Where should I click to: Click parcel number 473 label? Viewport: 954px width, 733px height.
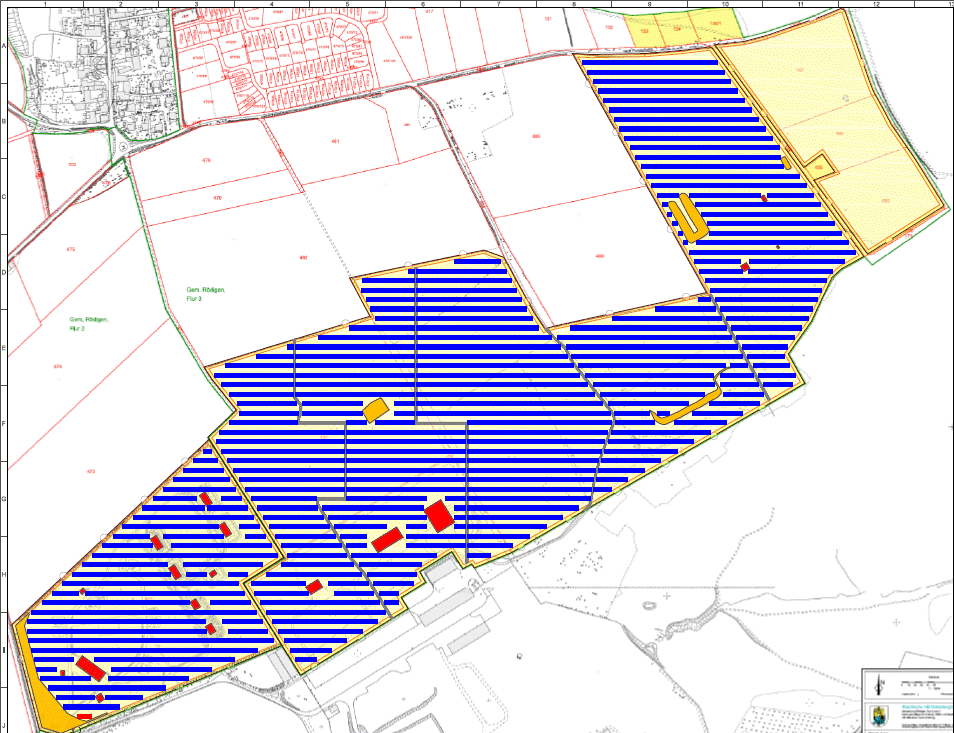coord(91,471)
